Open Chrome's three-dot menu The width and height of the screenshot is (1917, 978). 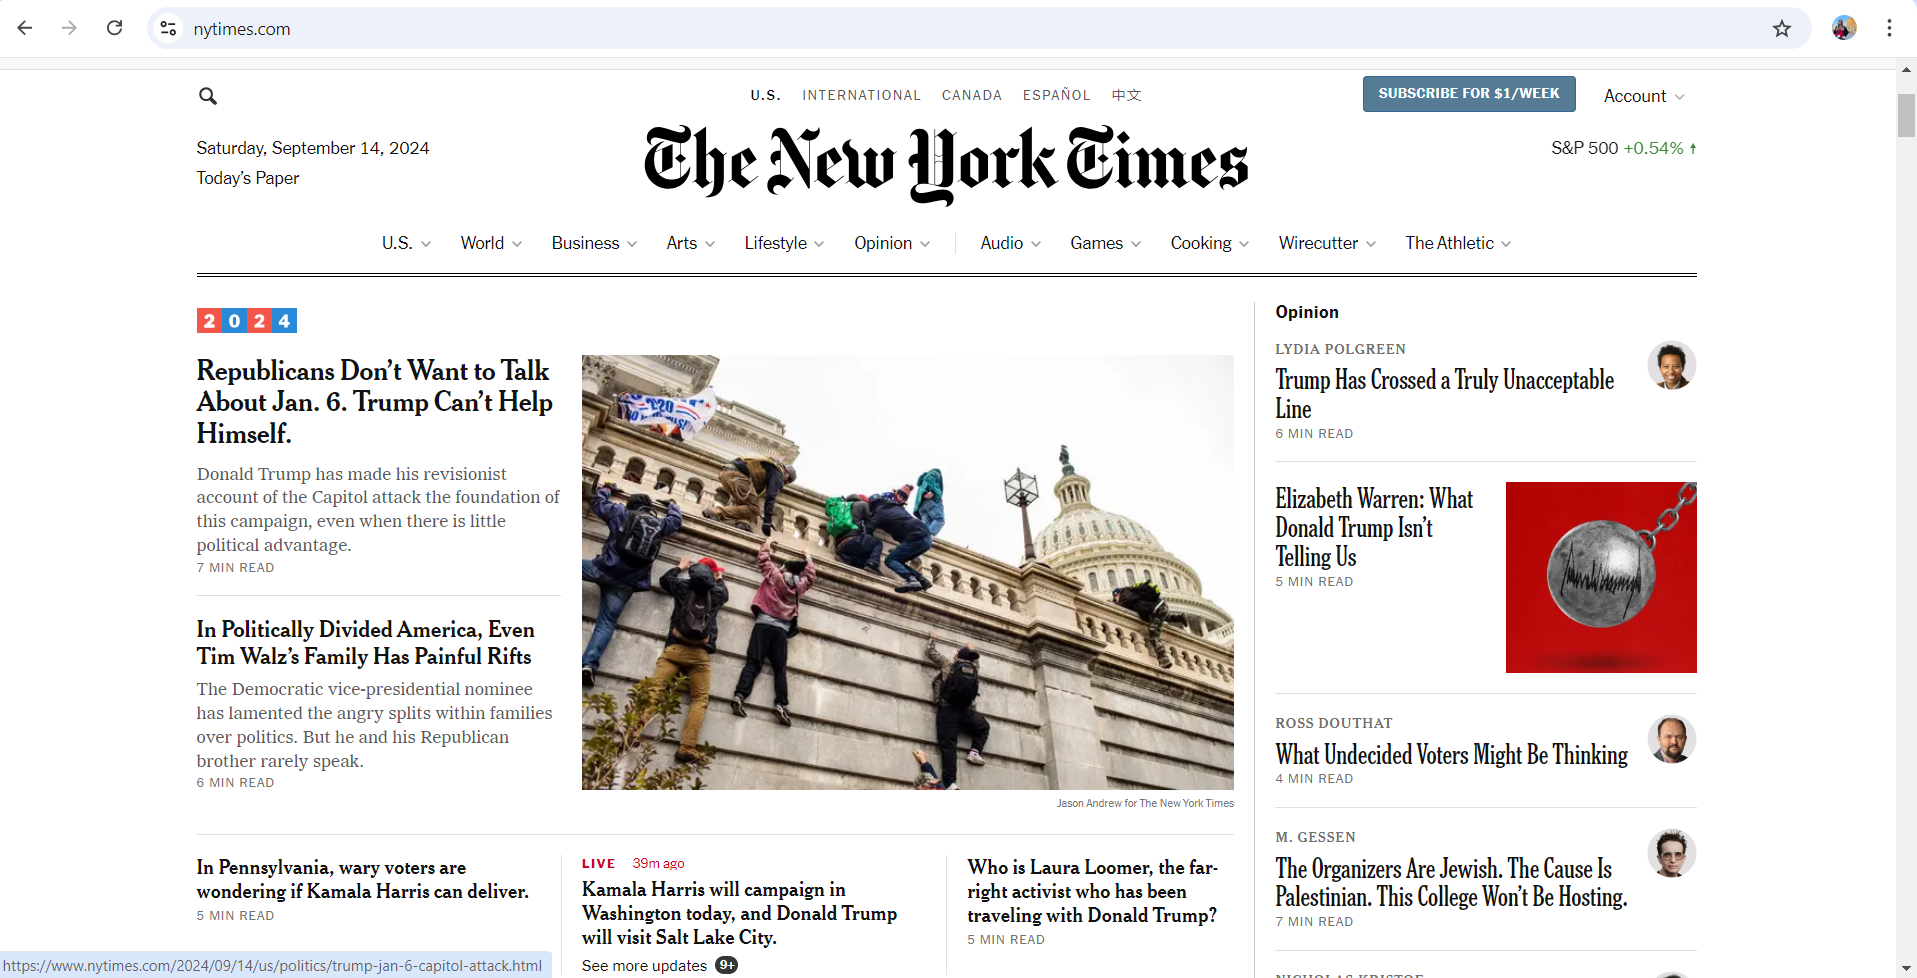[x=1889, y=28]
